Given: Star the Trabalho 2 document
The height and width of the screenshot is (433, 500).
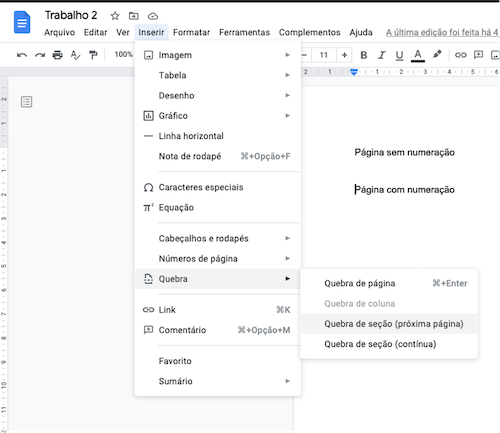Looking at the screenshot, I should 115,16.
